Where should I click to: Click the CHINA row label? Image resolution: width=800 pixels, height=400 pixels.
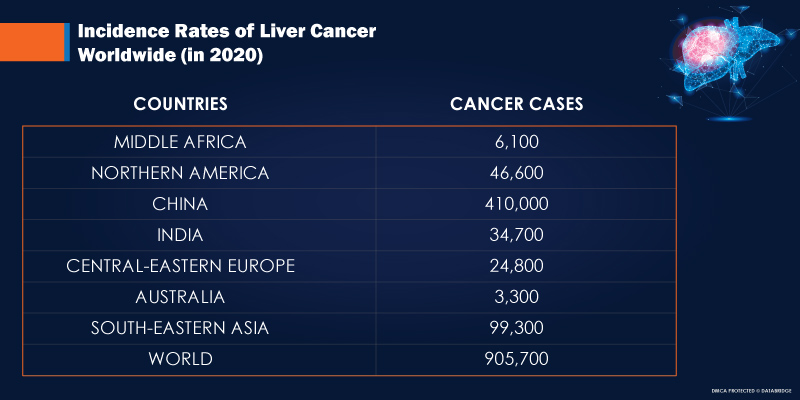(x=180, y=204)
